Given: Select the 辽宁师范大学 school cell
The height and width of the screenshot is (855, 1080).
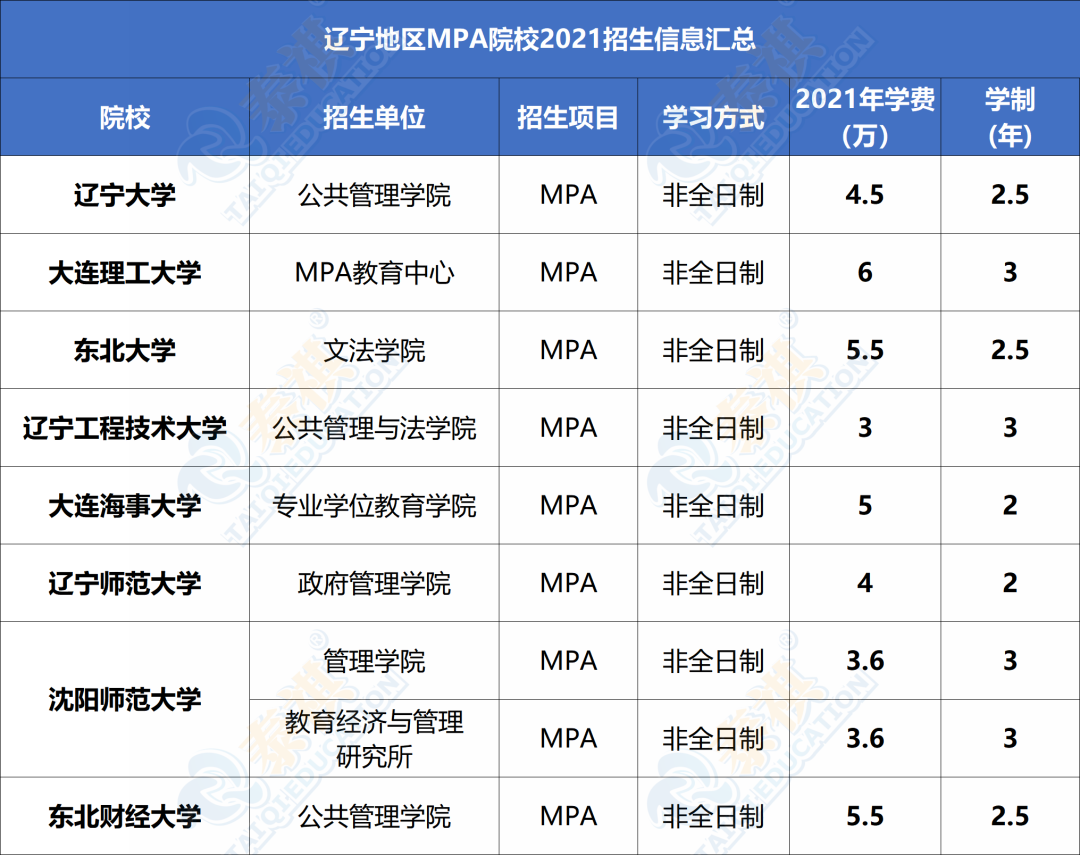Looking at the screenshot, I should [x=125, y=583].
